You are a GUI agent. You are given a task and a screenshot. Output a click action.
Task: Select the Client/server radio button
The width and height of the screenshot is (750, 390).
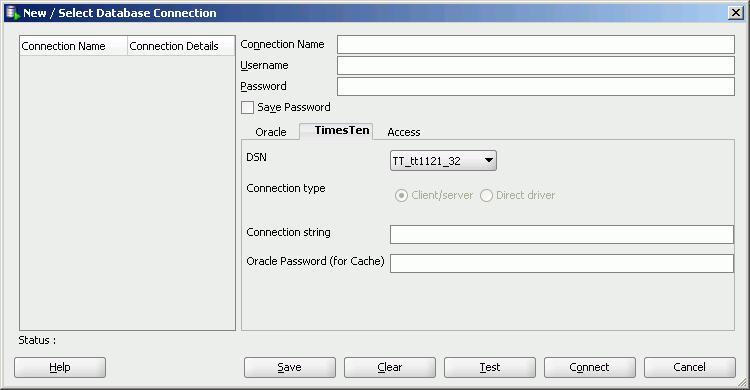tap(401, 195)
